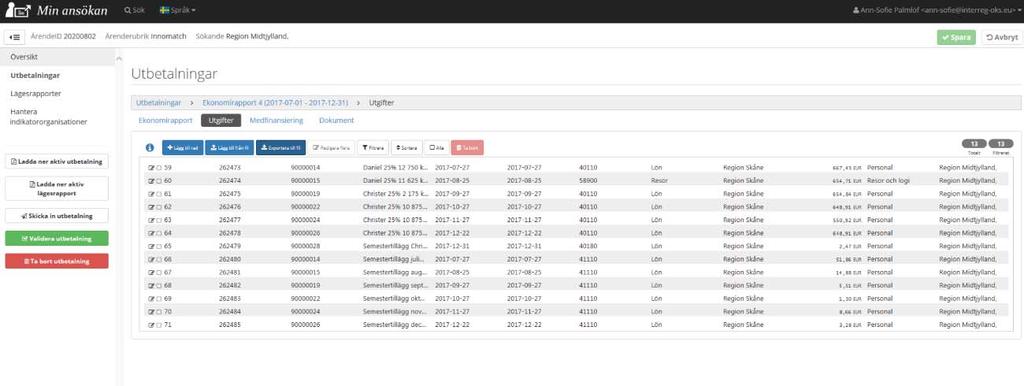Open edit icon for row 63
Image resolution: width=1024 pixels, height=386 pixels.
pyautogui.click(x=152, y=220)
